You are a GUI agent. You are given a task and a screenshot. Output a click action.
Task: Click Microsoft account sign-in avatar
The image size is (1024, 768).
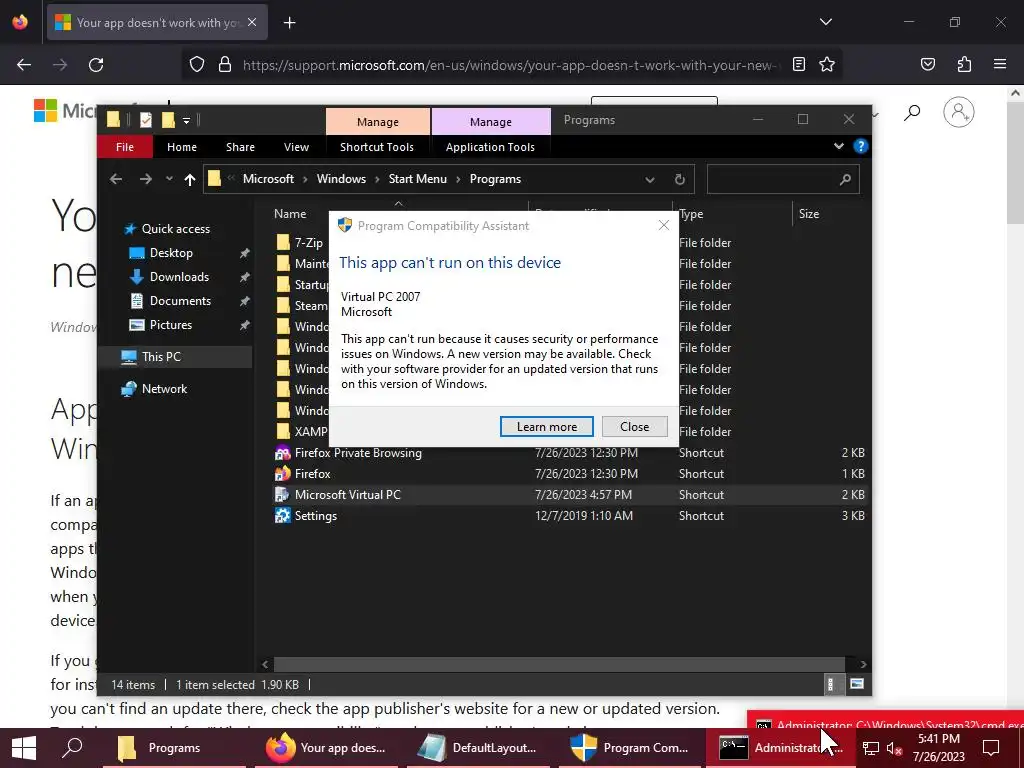coord(959,112)
